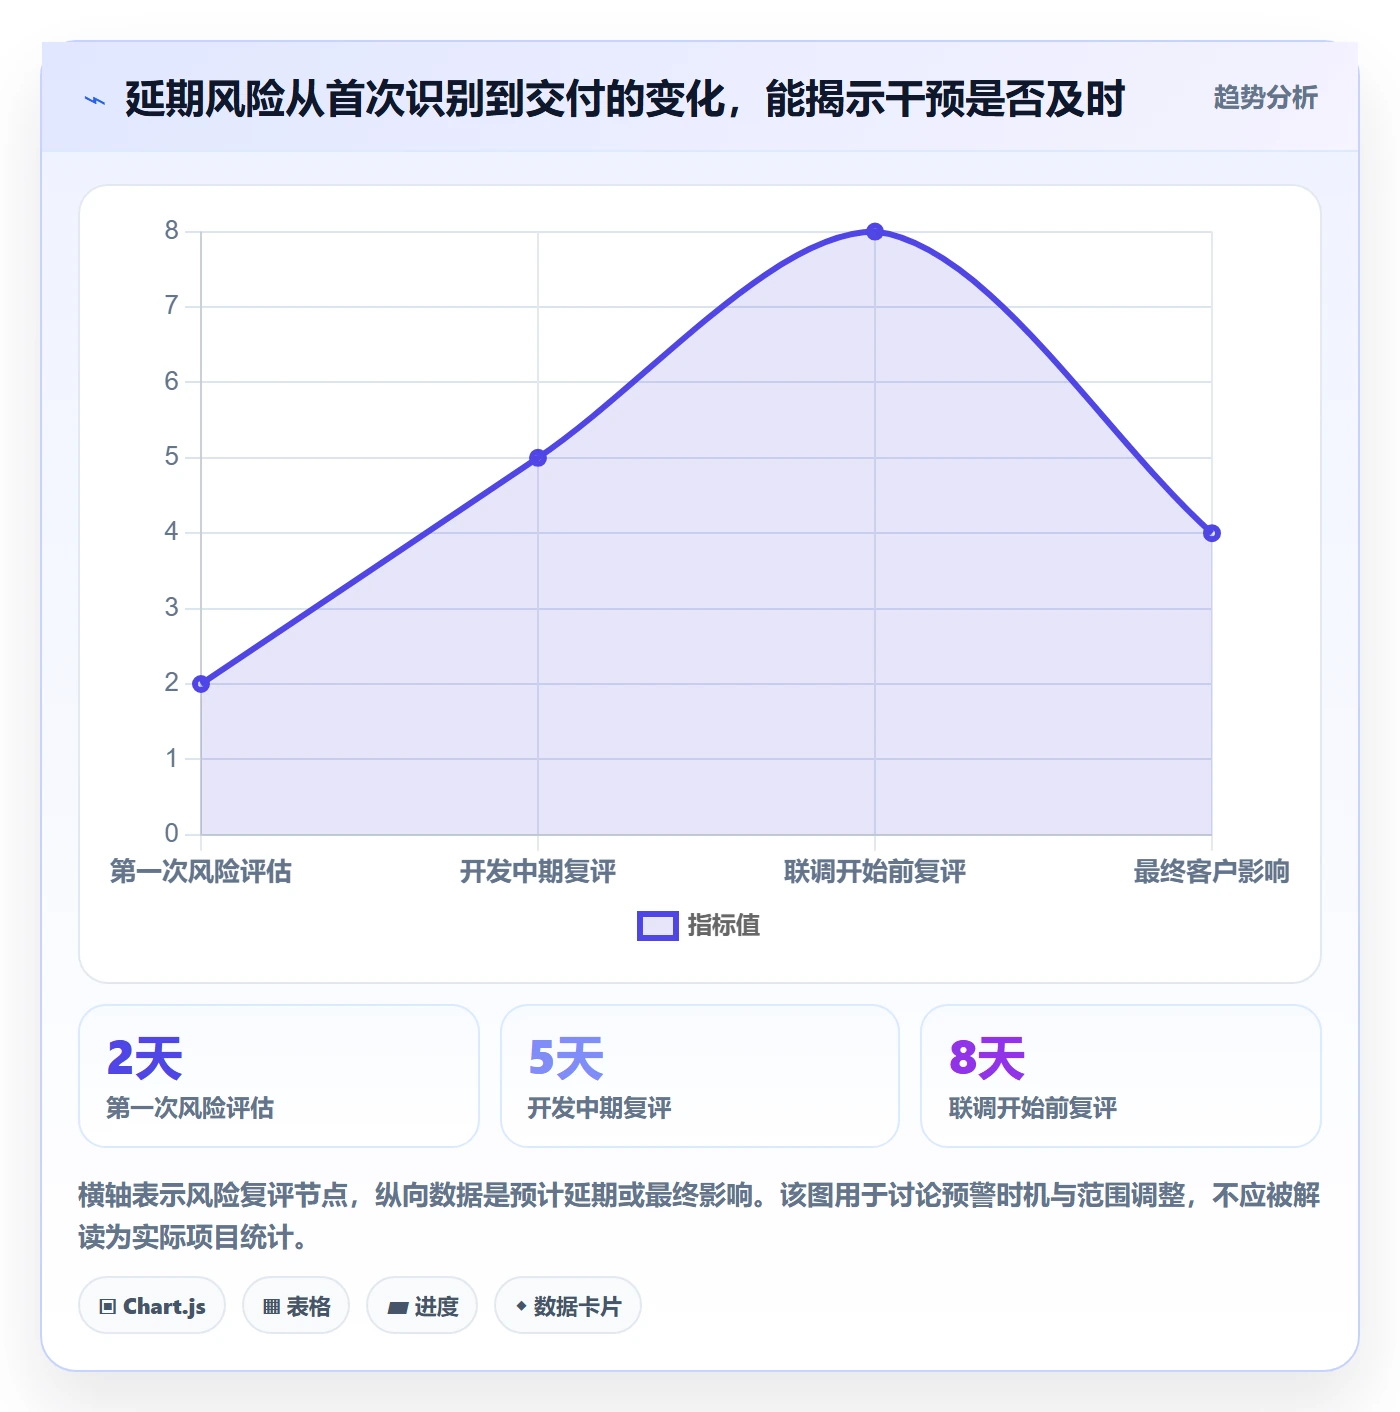Screen dimensions: 1400x1412
Task: Click the grid icon in the 表格 tag
Action: [x=271, y=1307]
